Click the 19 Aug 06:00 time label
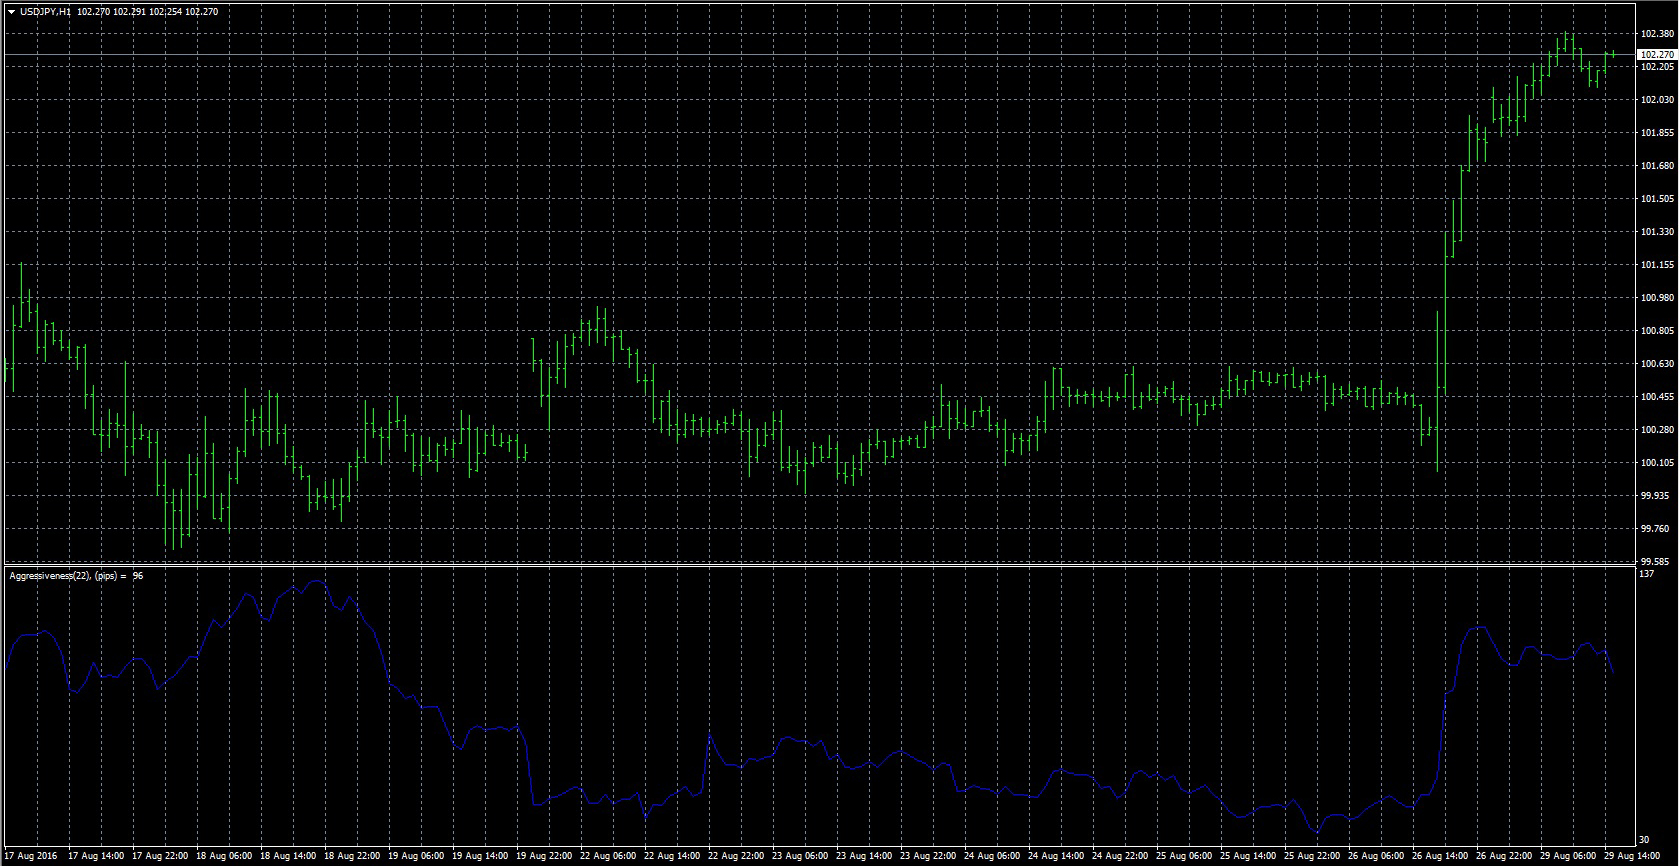The width and height of the screenshot is (1680, 866). [416, 857]
